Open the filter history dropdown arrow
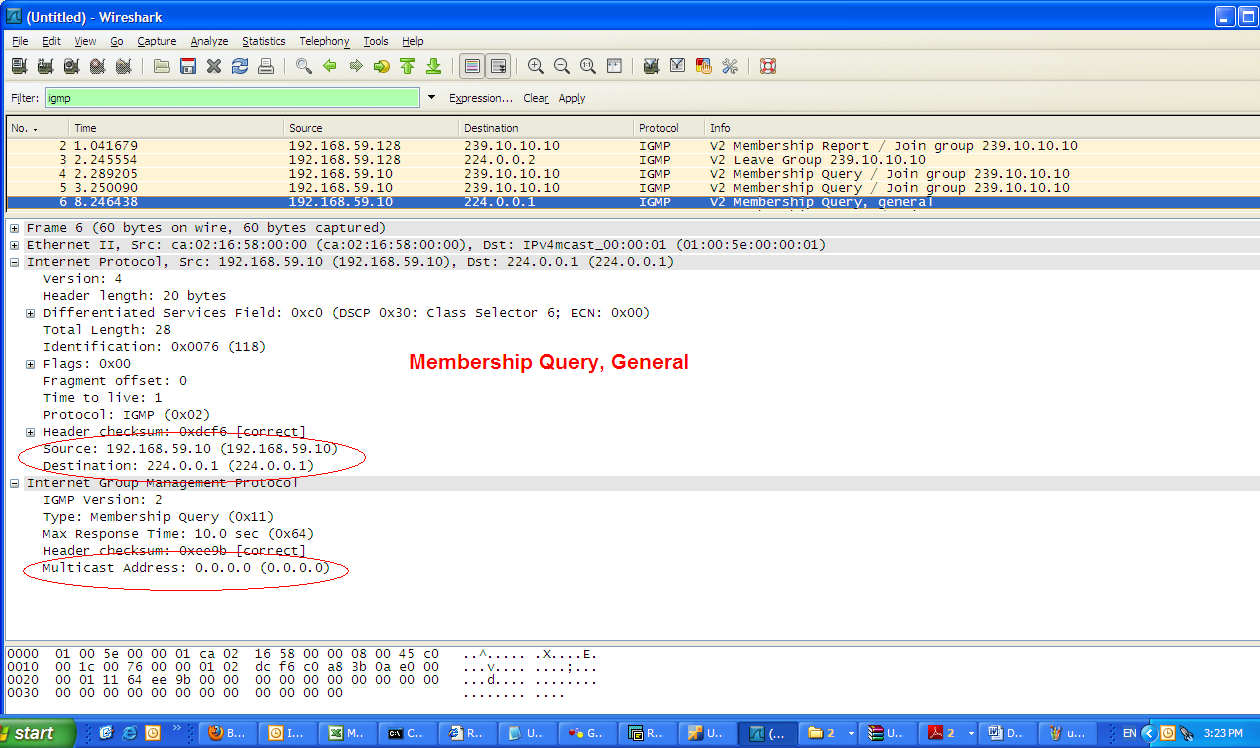The width and height of the screenshot is (1260, 748). tap(432, 98)
